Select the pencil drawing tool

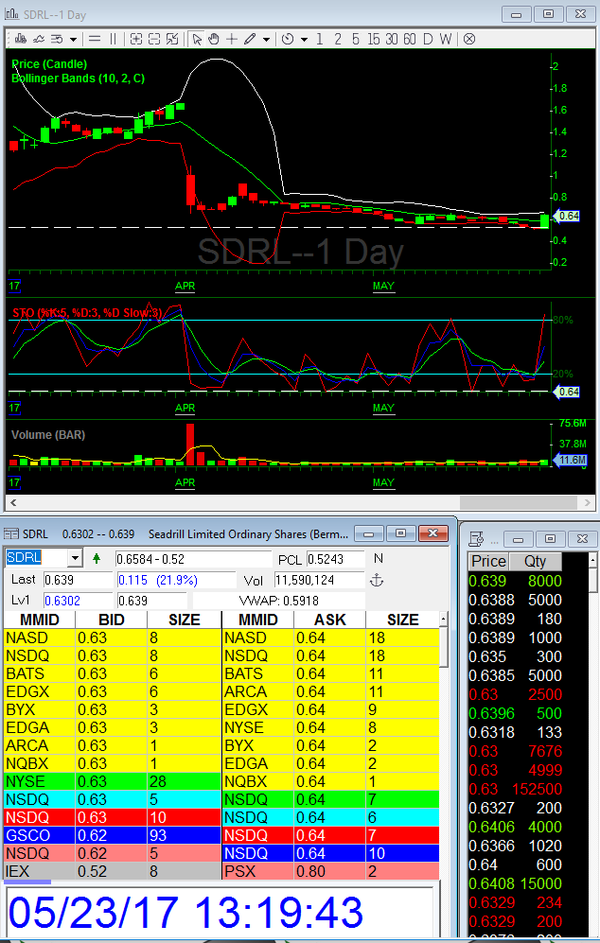(x=250, y=39)
